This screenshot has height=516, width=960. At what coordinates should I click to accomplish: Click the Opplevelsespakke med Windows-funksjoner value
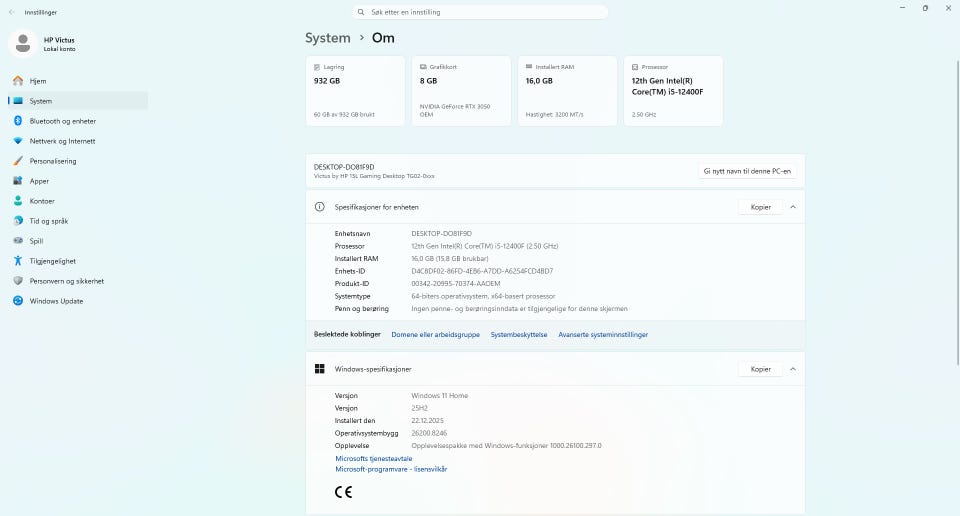tap(506, 446)
